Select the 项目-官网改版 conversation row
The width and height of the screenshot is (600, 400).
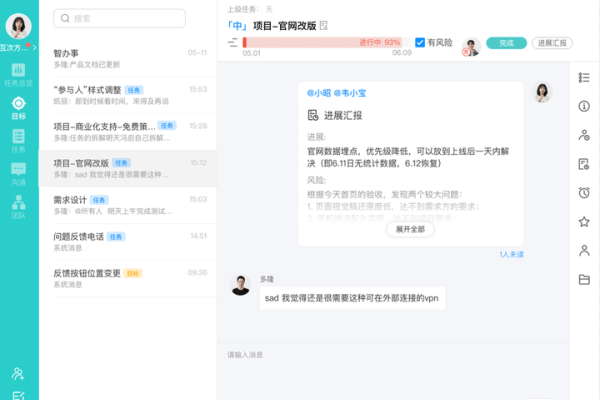pos(130,168)
